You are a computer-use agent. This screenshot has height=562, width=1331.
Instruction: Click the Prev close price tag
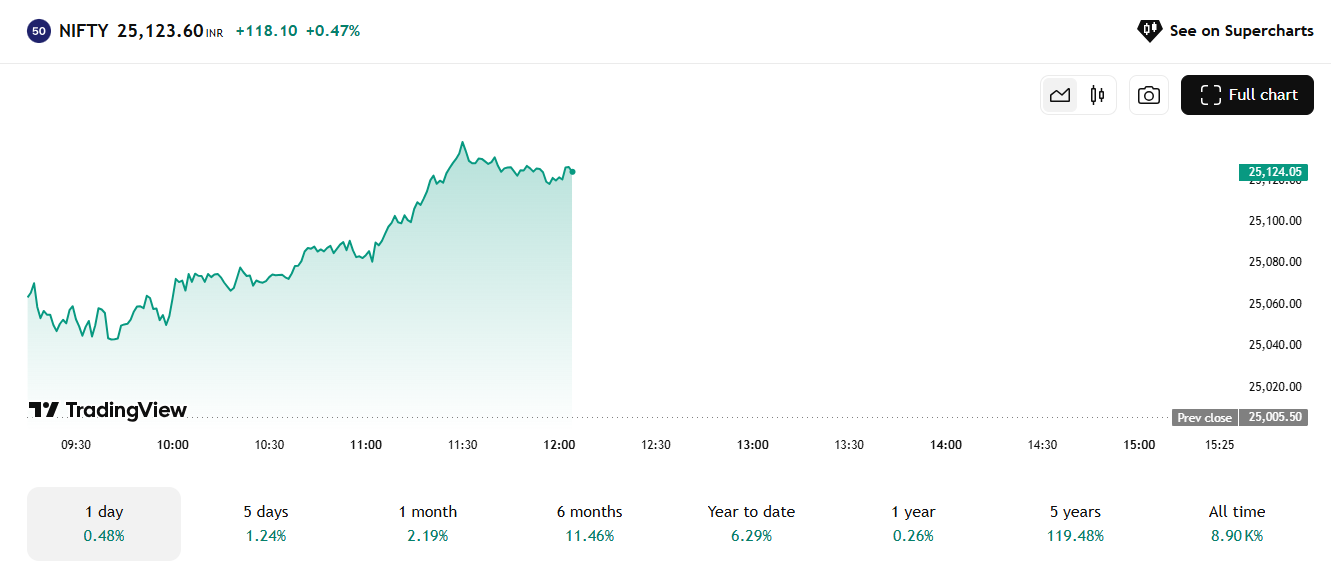[1204, 418]
